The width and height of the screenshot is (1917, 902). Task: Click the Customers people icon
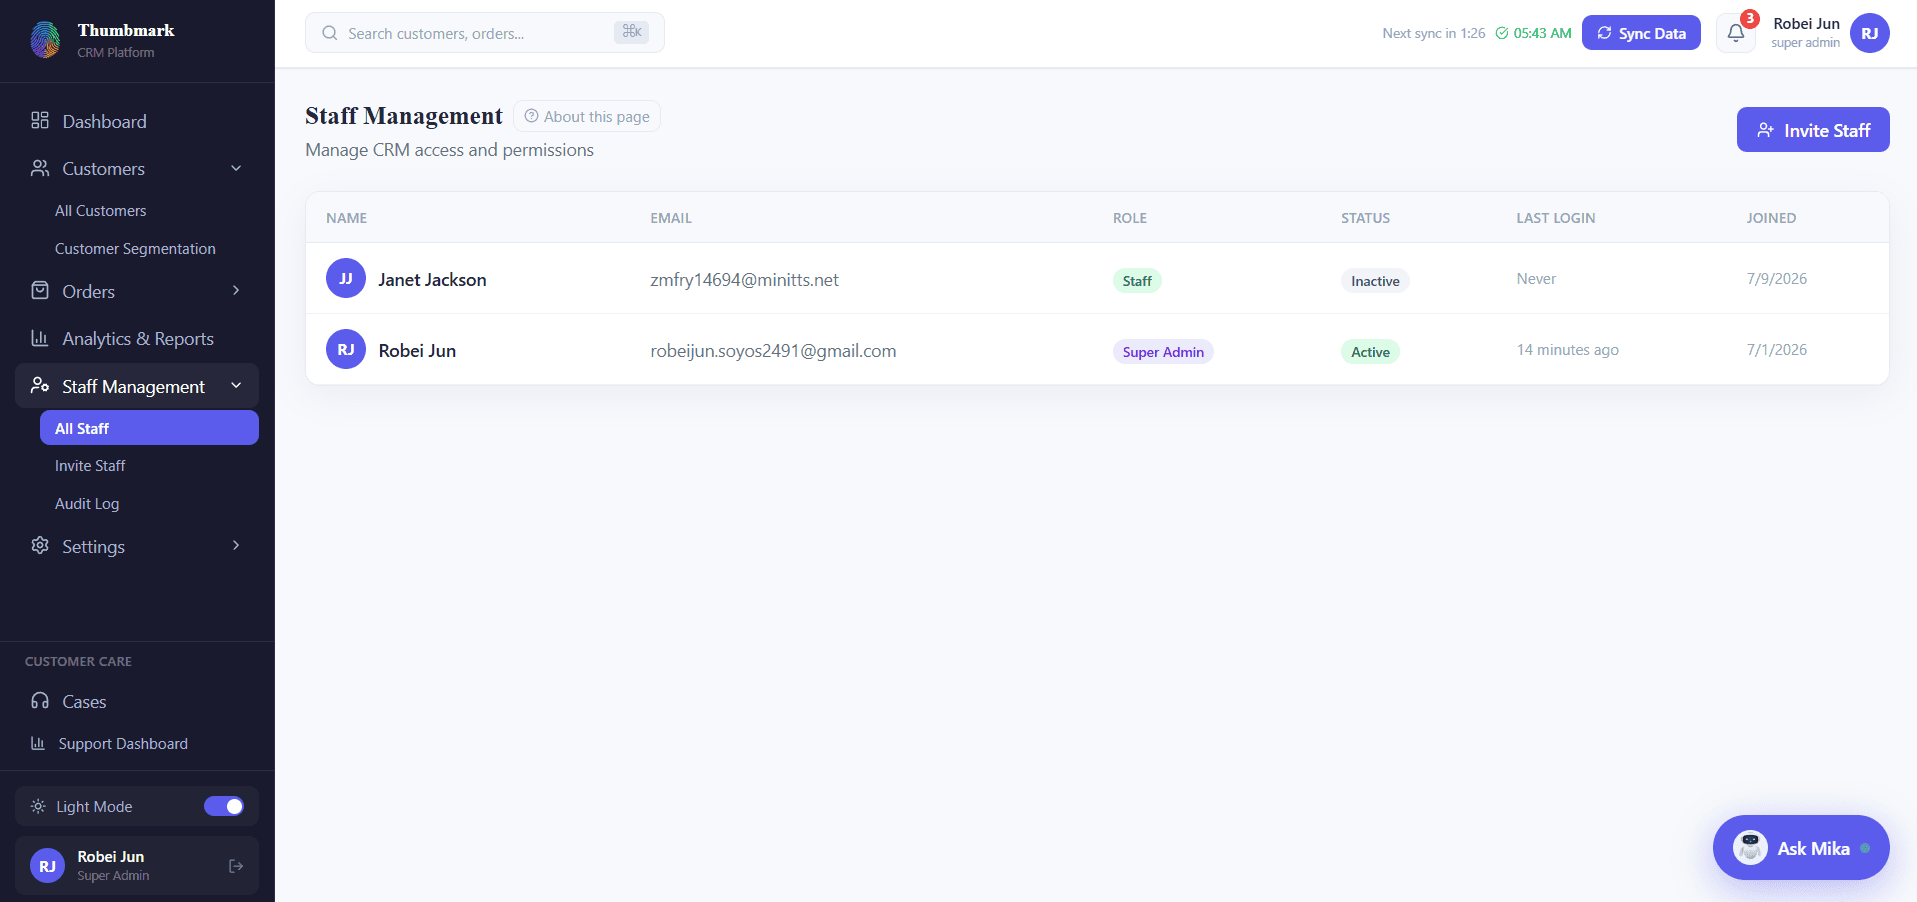tap(40, 168)
